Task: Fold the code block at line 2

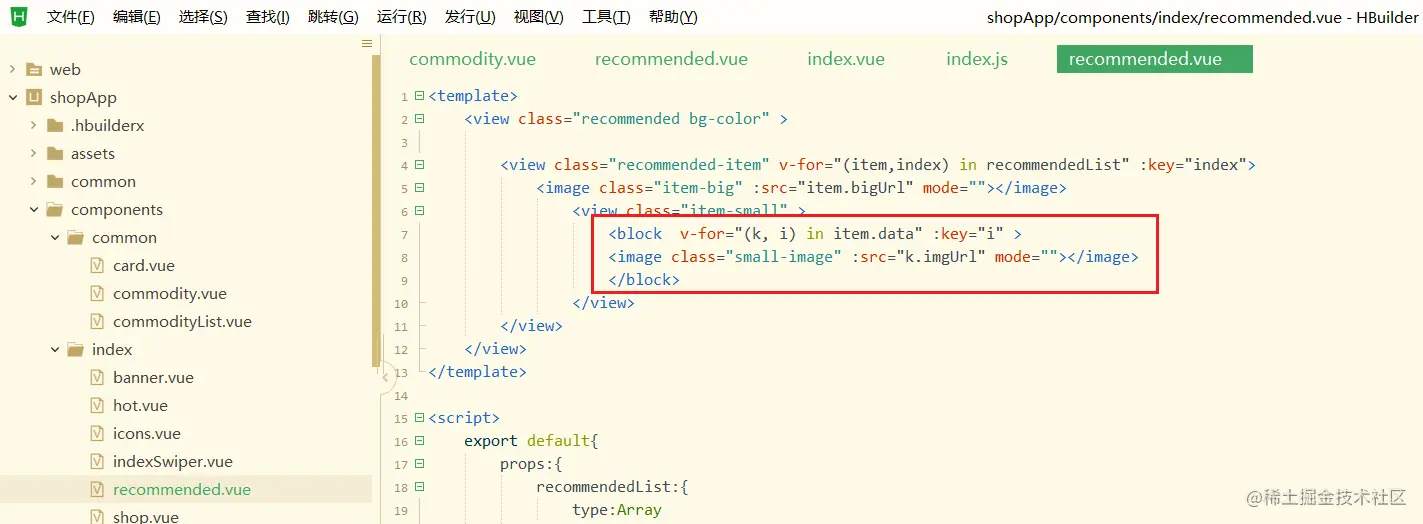Action: (x=420, y=119)
